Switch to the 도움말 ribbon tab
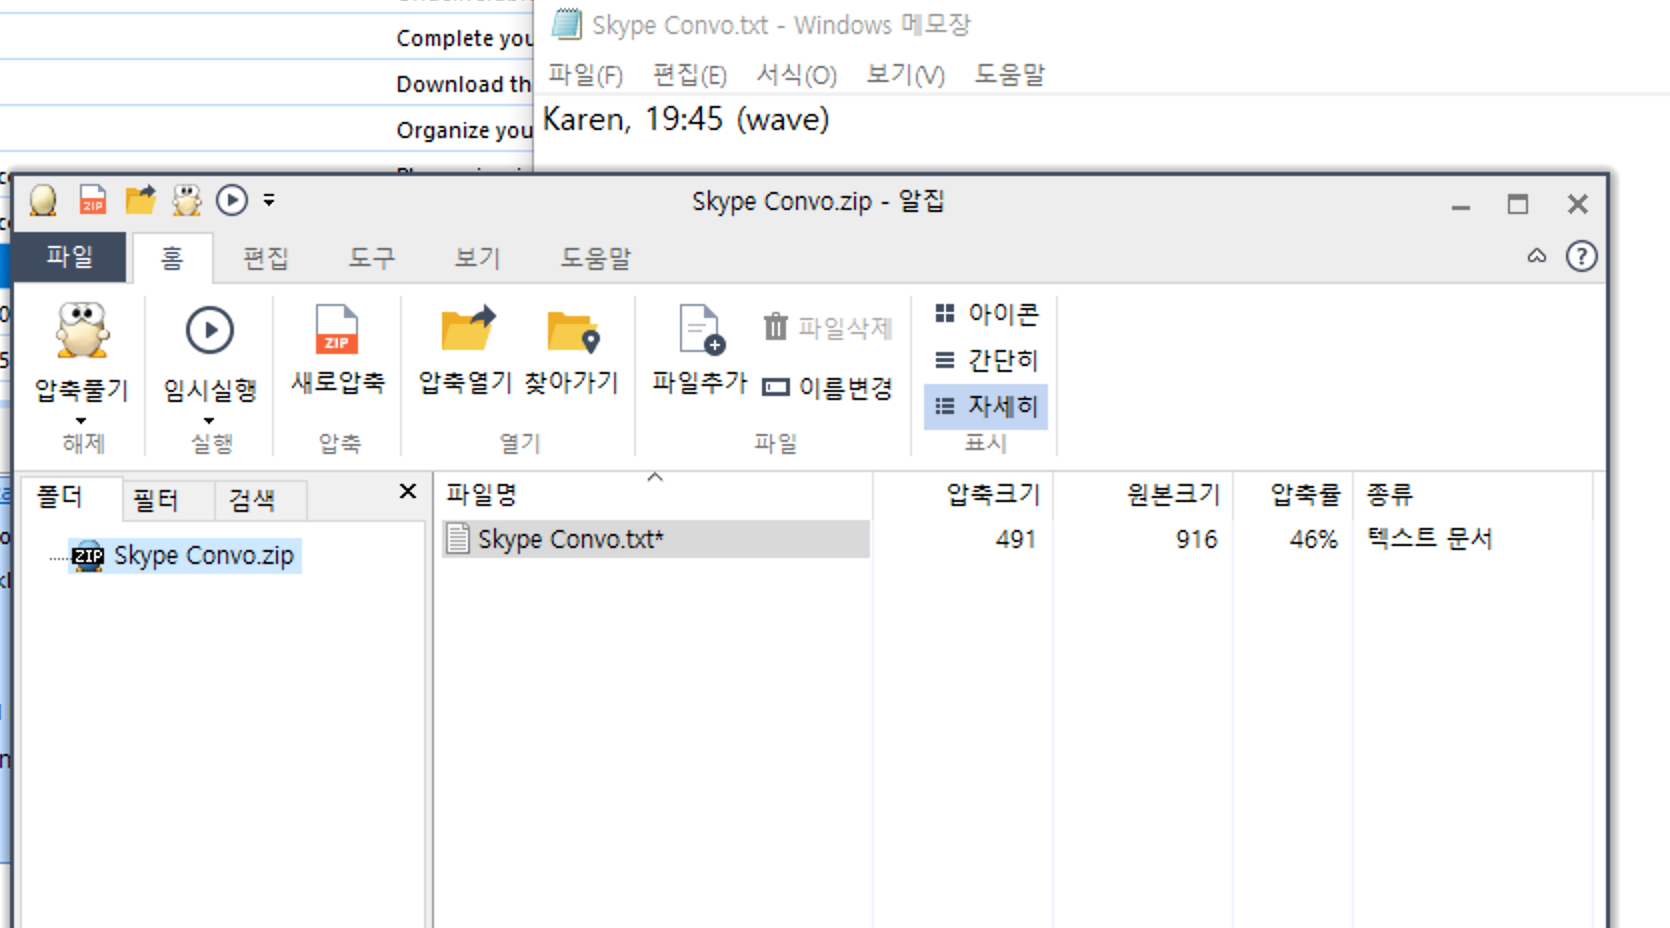 595,258
